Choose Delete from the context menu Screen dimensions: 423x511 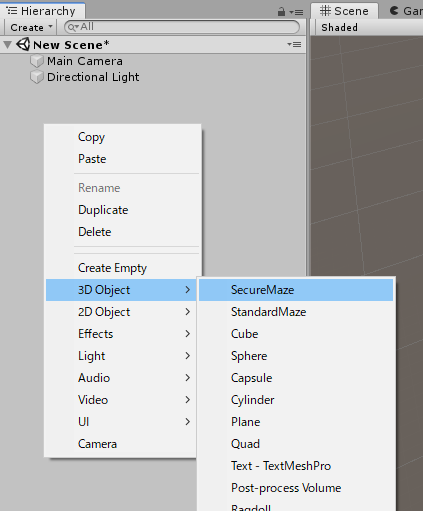[123, 232]
